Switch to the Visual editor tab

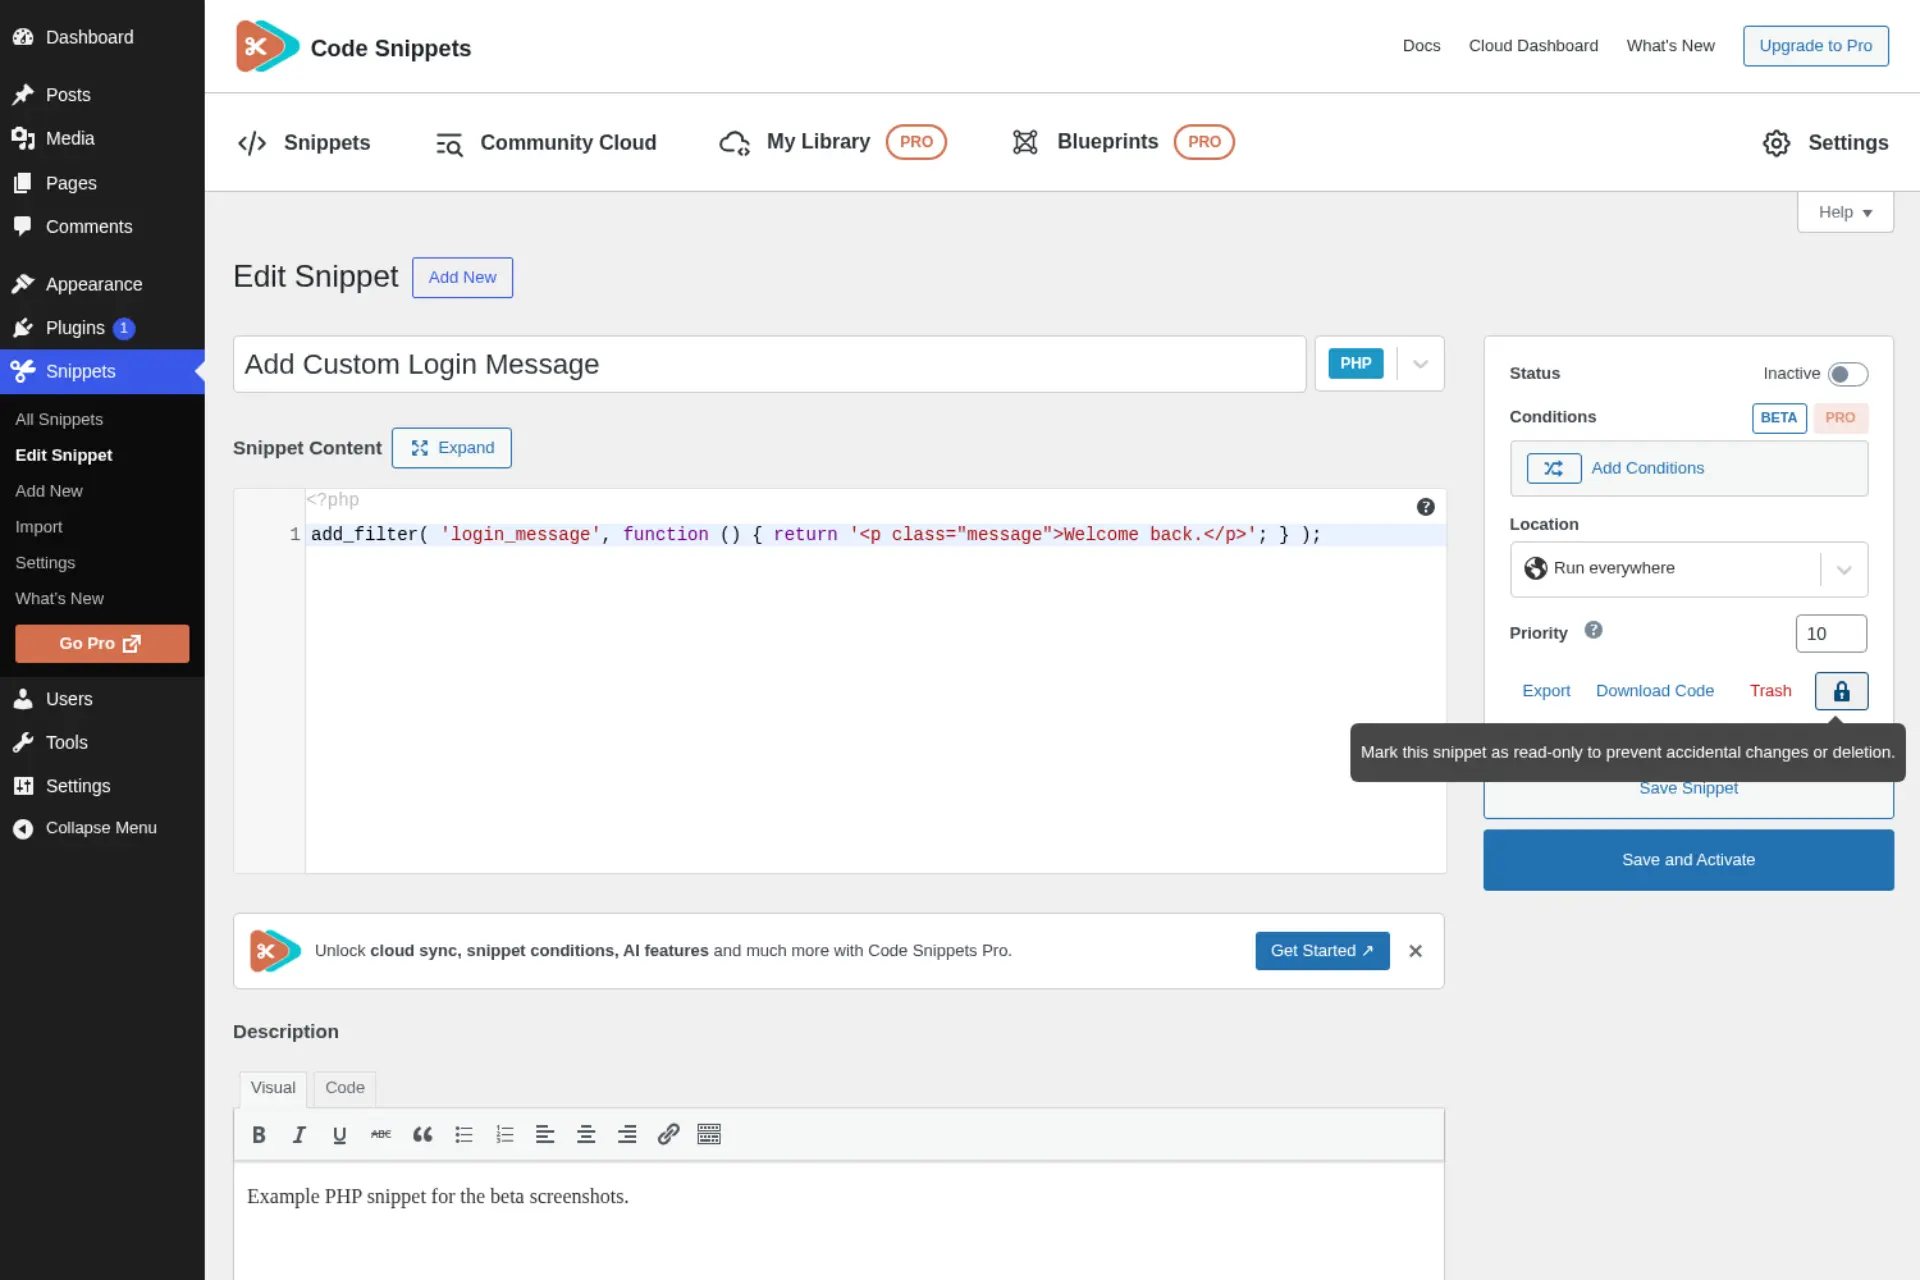(273, 1088)
